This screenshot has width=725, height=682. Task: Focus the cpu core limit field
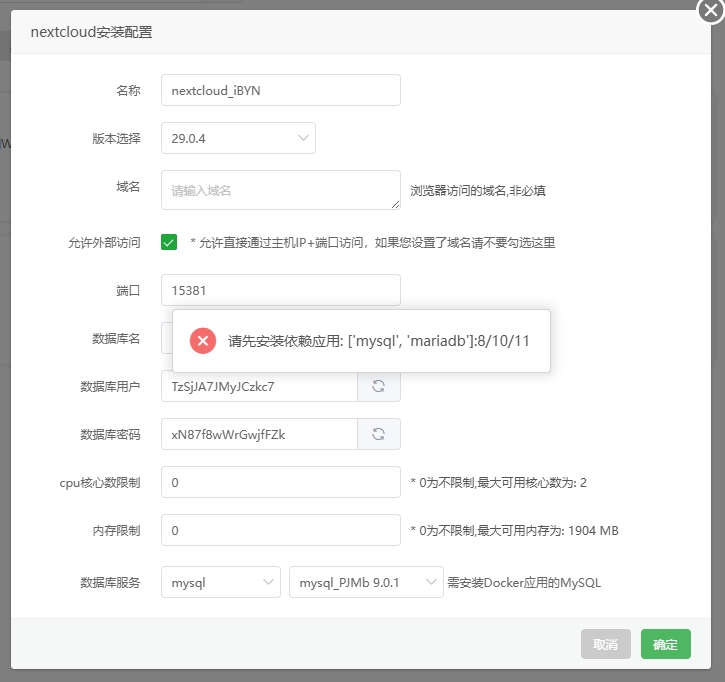(281, 482)
